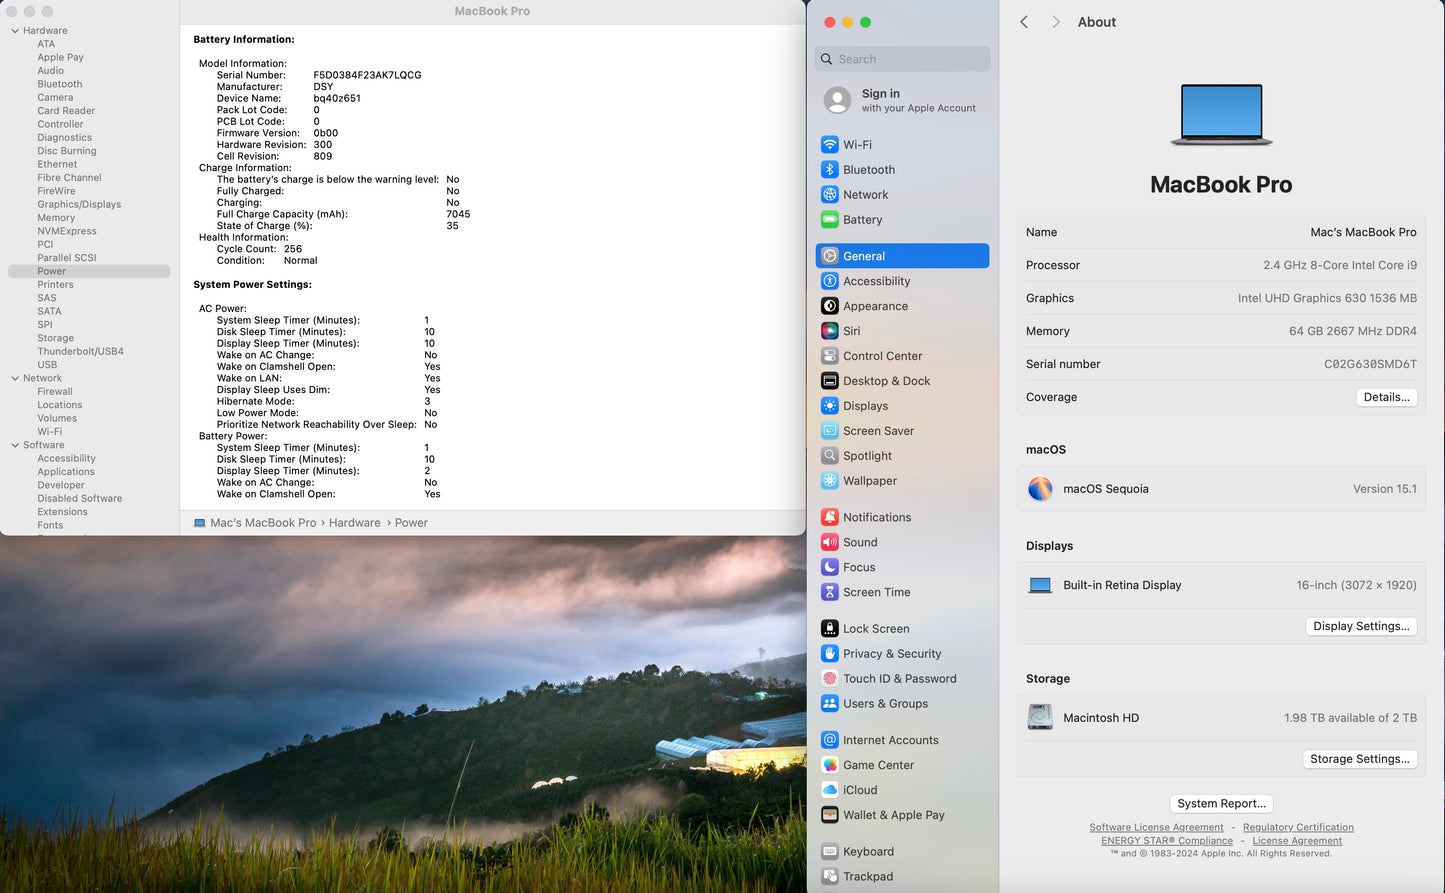Open the Displays item in Settings sidebar

point(865,406)
